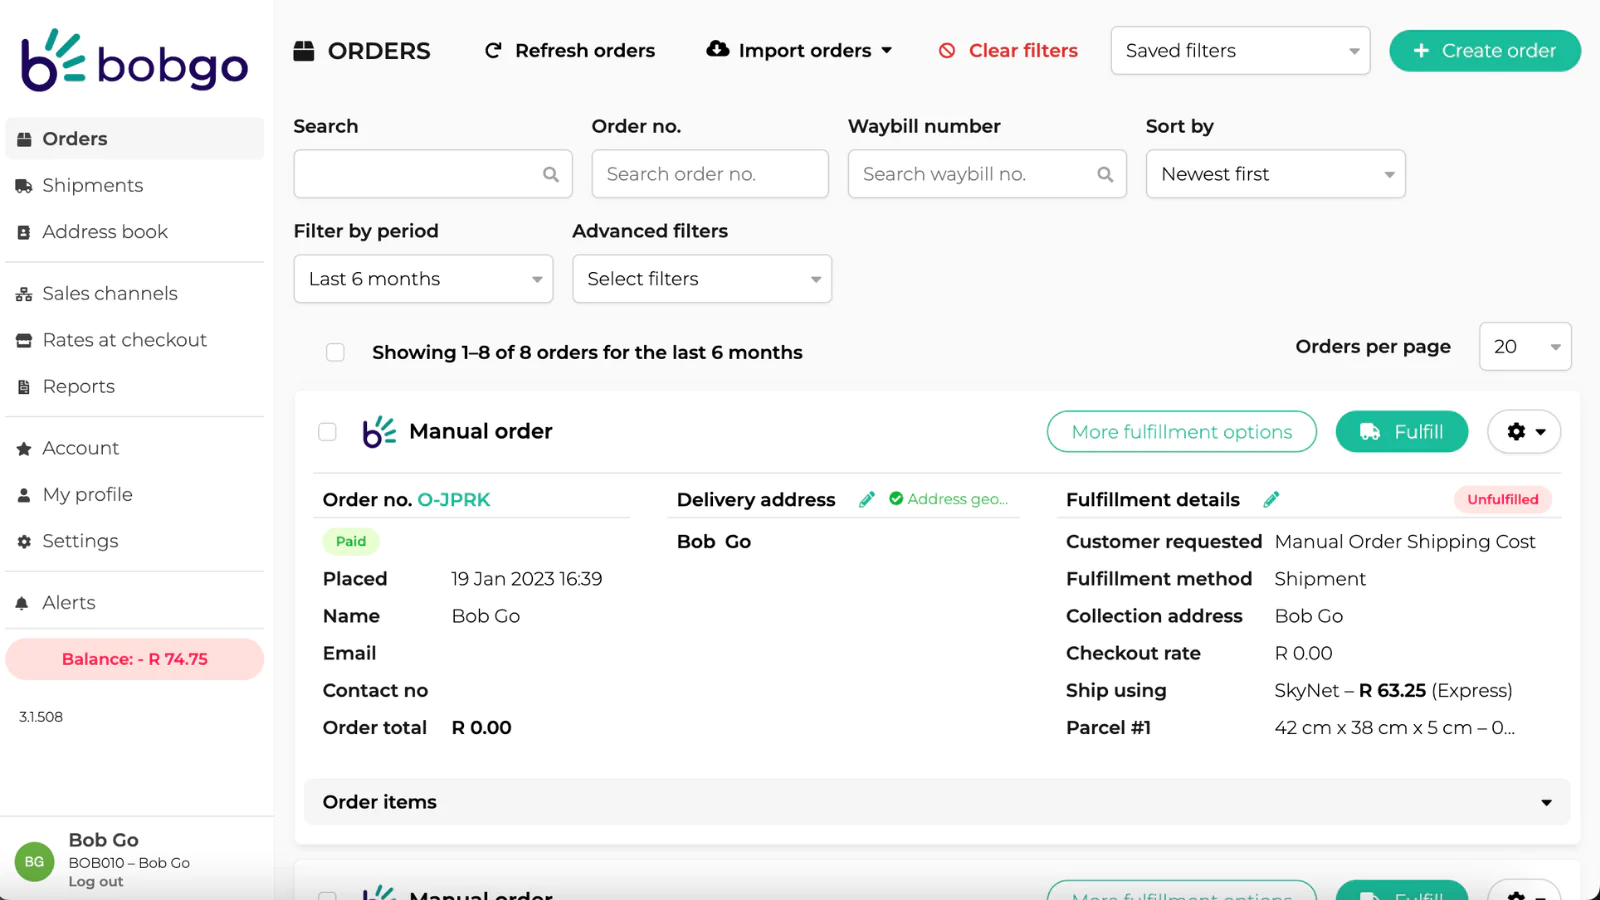
Task: Click into the Order no. search field
Action: 709,174
